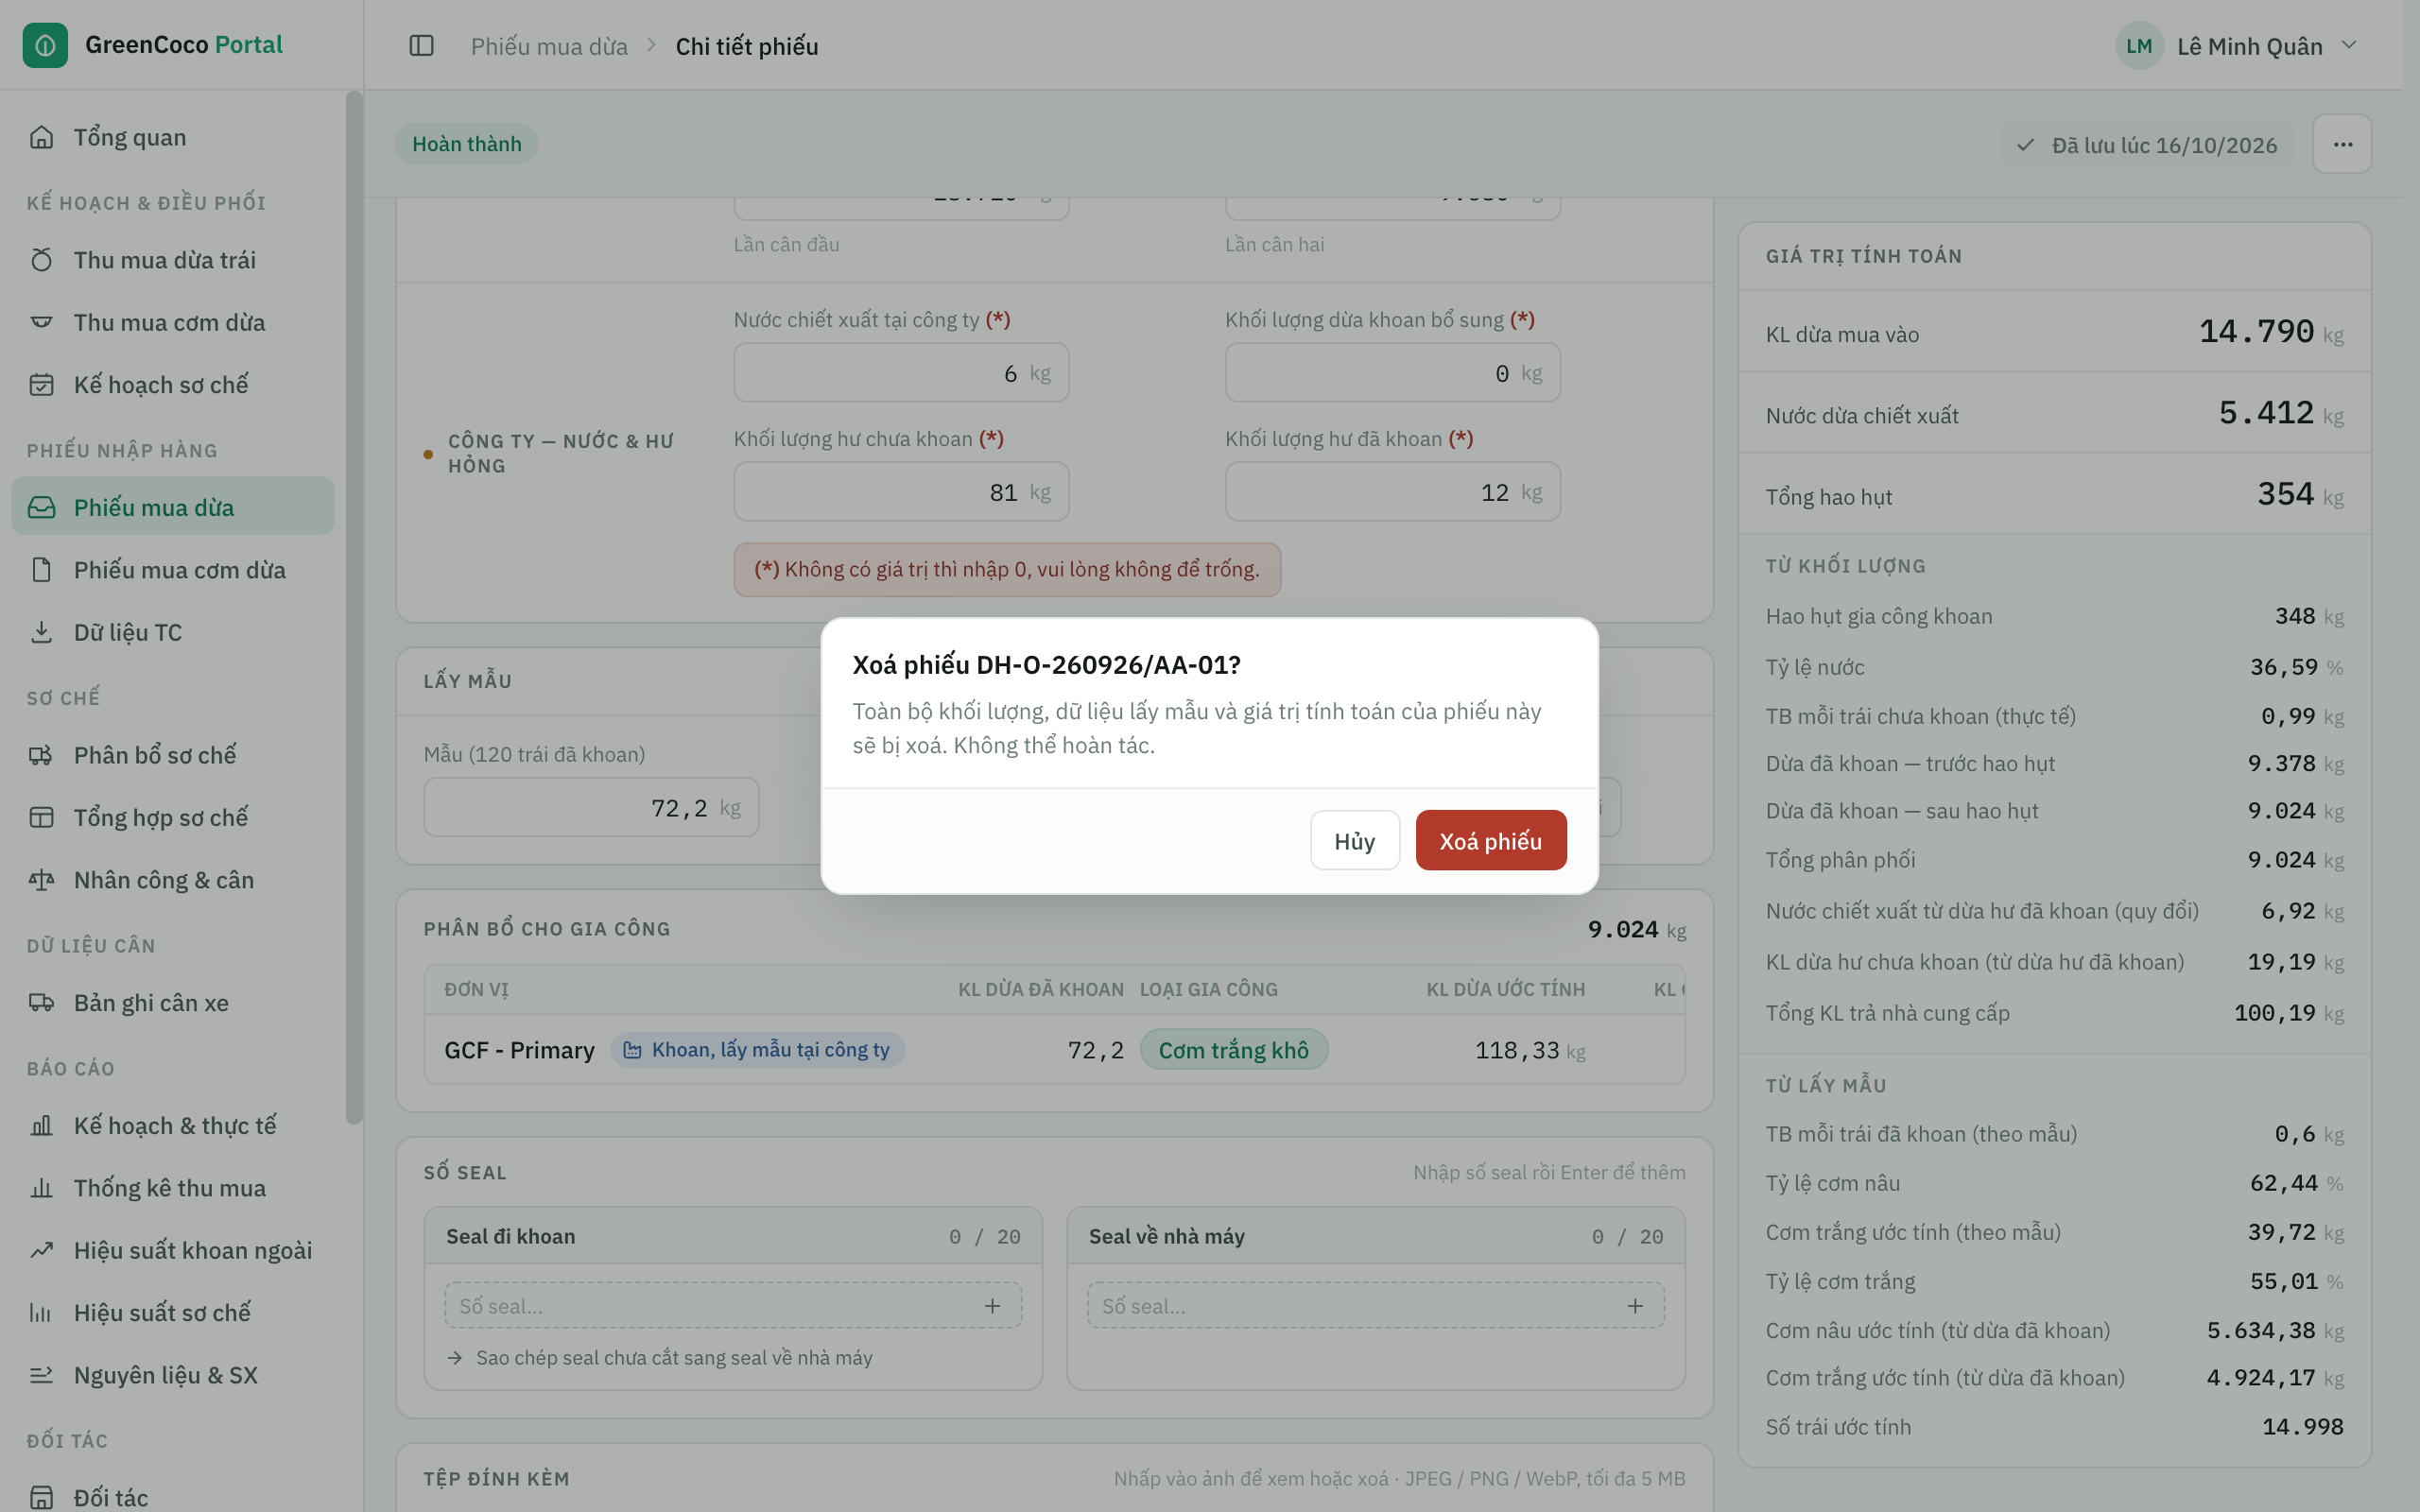Click the Nhân công & cân scale icon
The width and height of the screenshot is (2420, 1512).
pyautogui.click(x=41, y=880)
